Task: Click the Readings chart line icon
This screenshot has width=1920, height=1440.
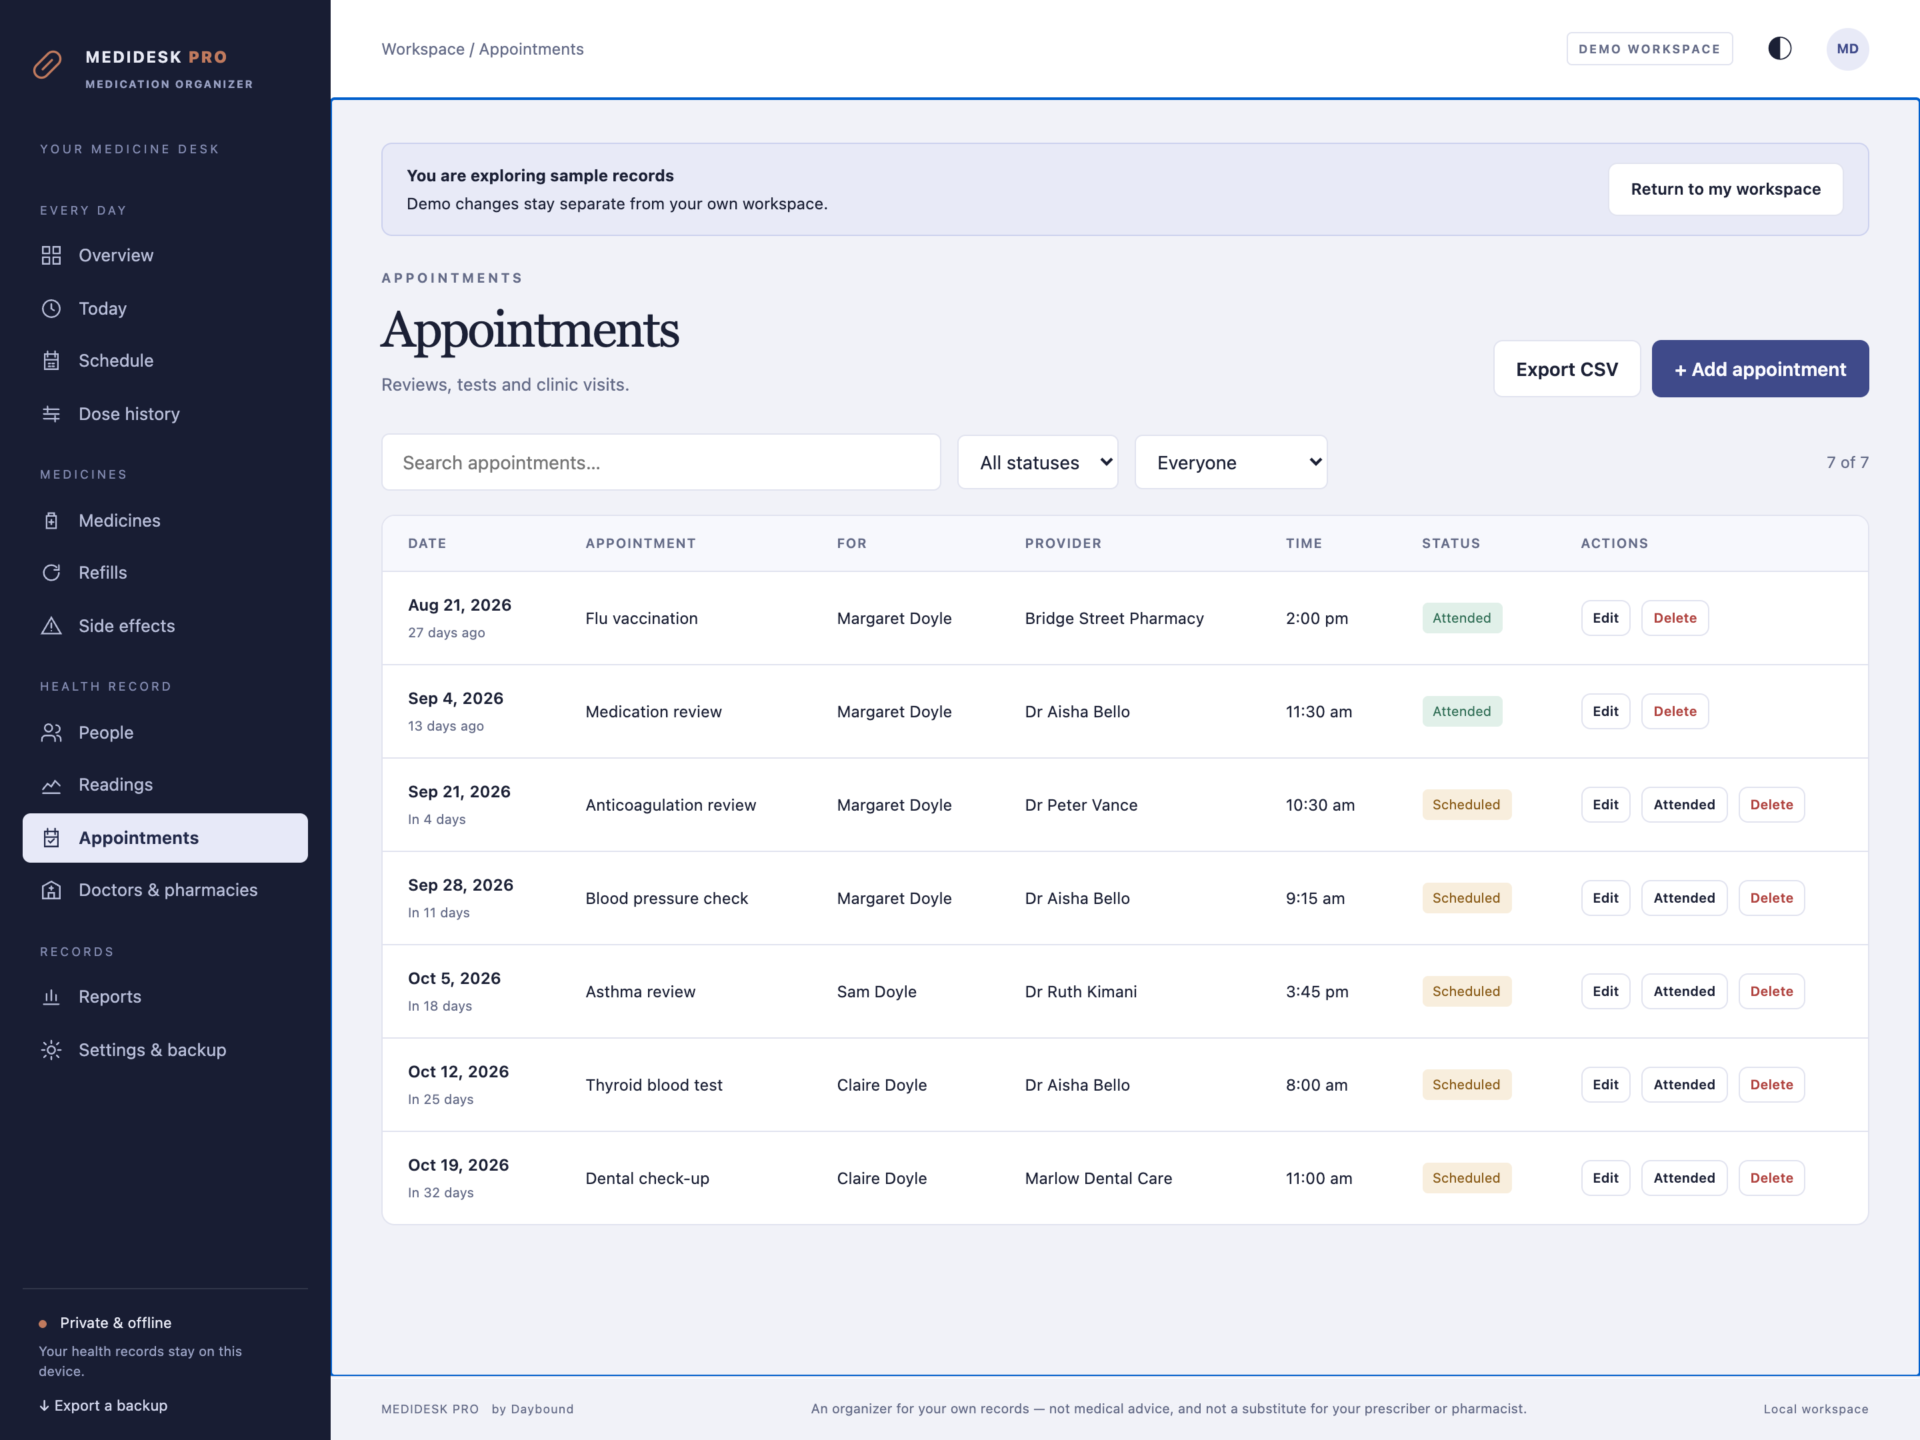Action: pyautogui.click(x=51, y=785)
